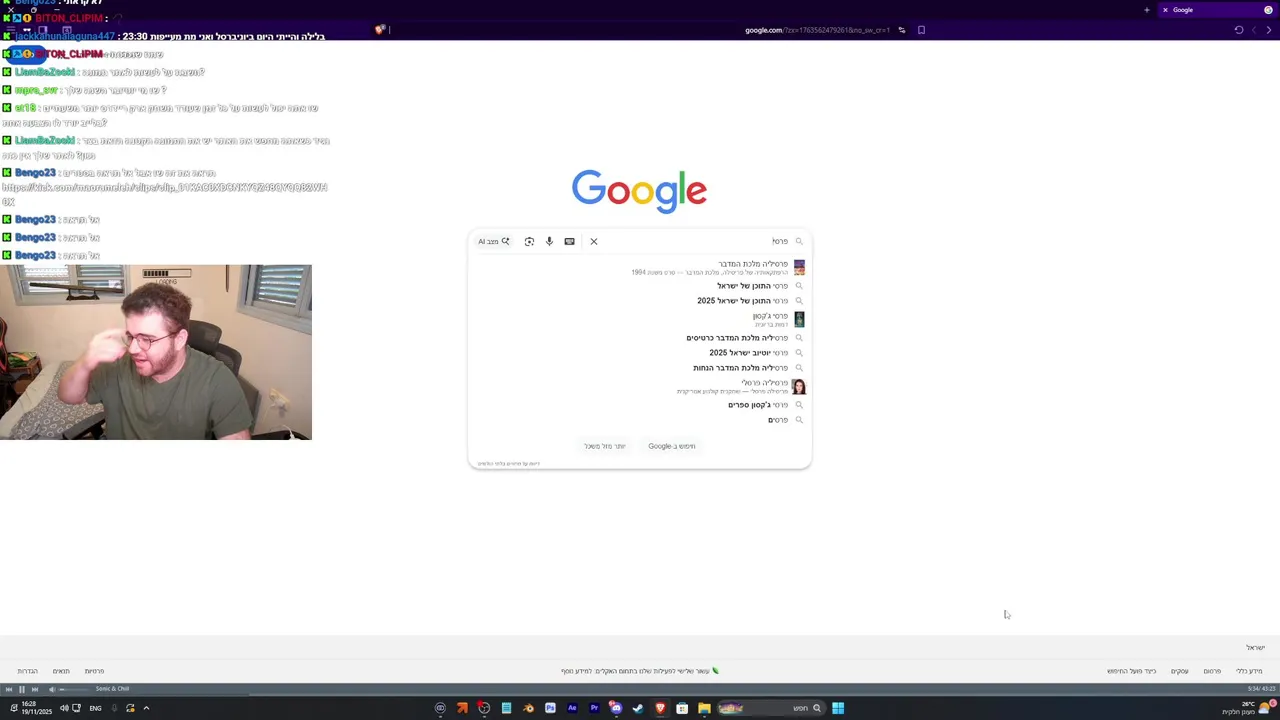Close the Google browser tab

coord(1165,10)
